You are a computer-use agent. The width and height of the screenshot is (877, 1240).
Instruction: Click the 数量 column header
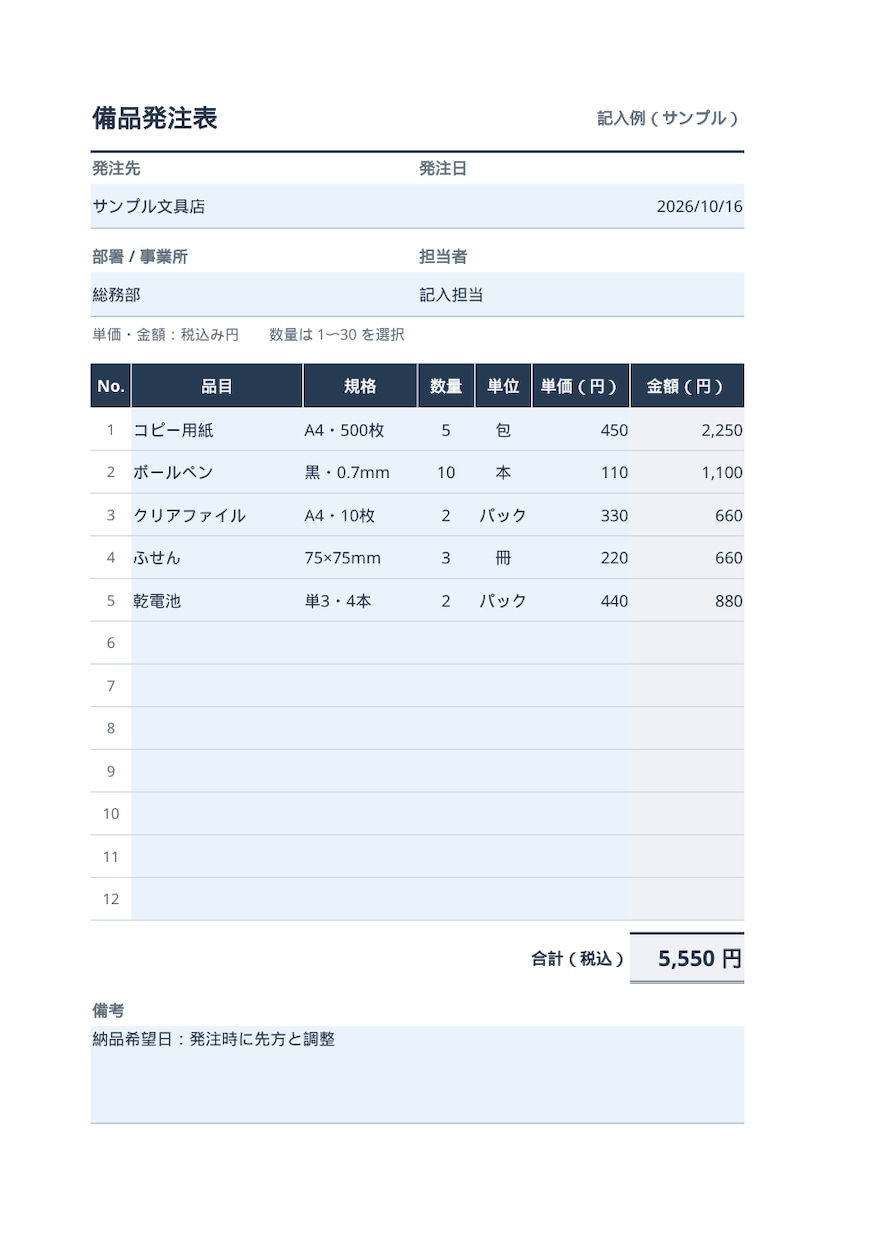[446, 386]
